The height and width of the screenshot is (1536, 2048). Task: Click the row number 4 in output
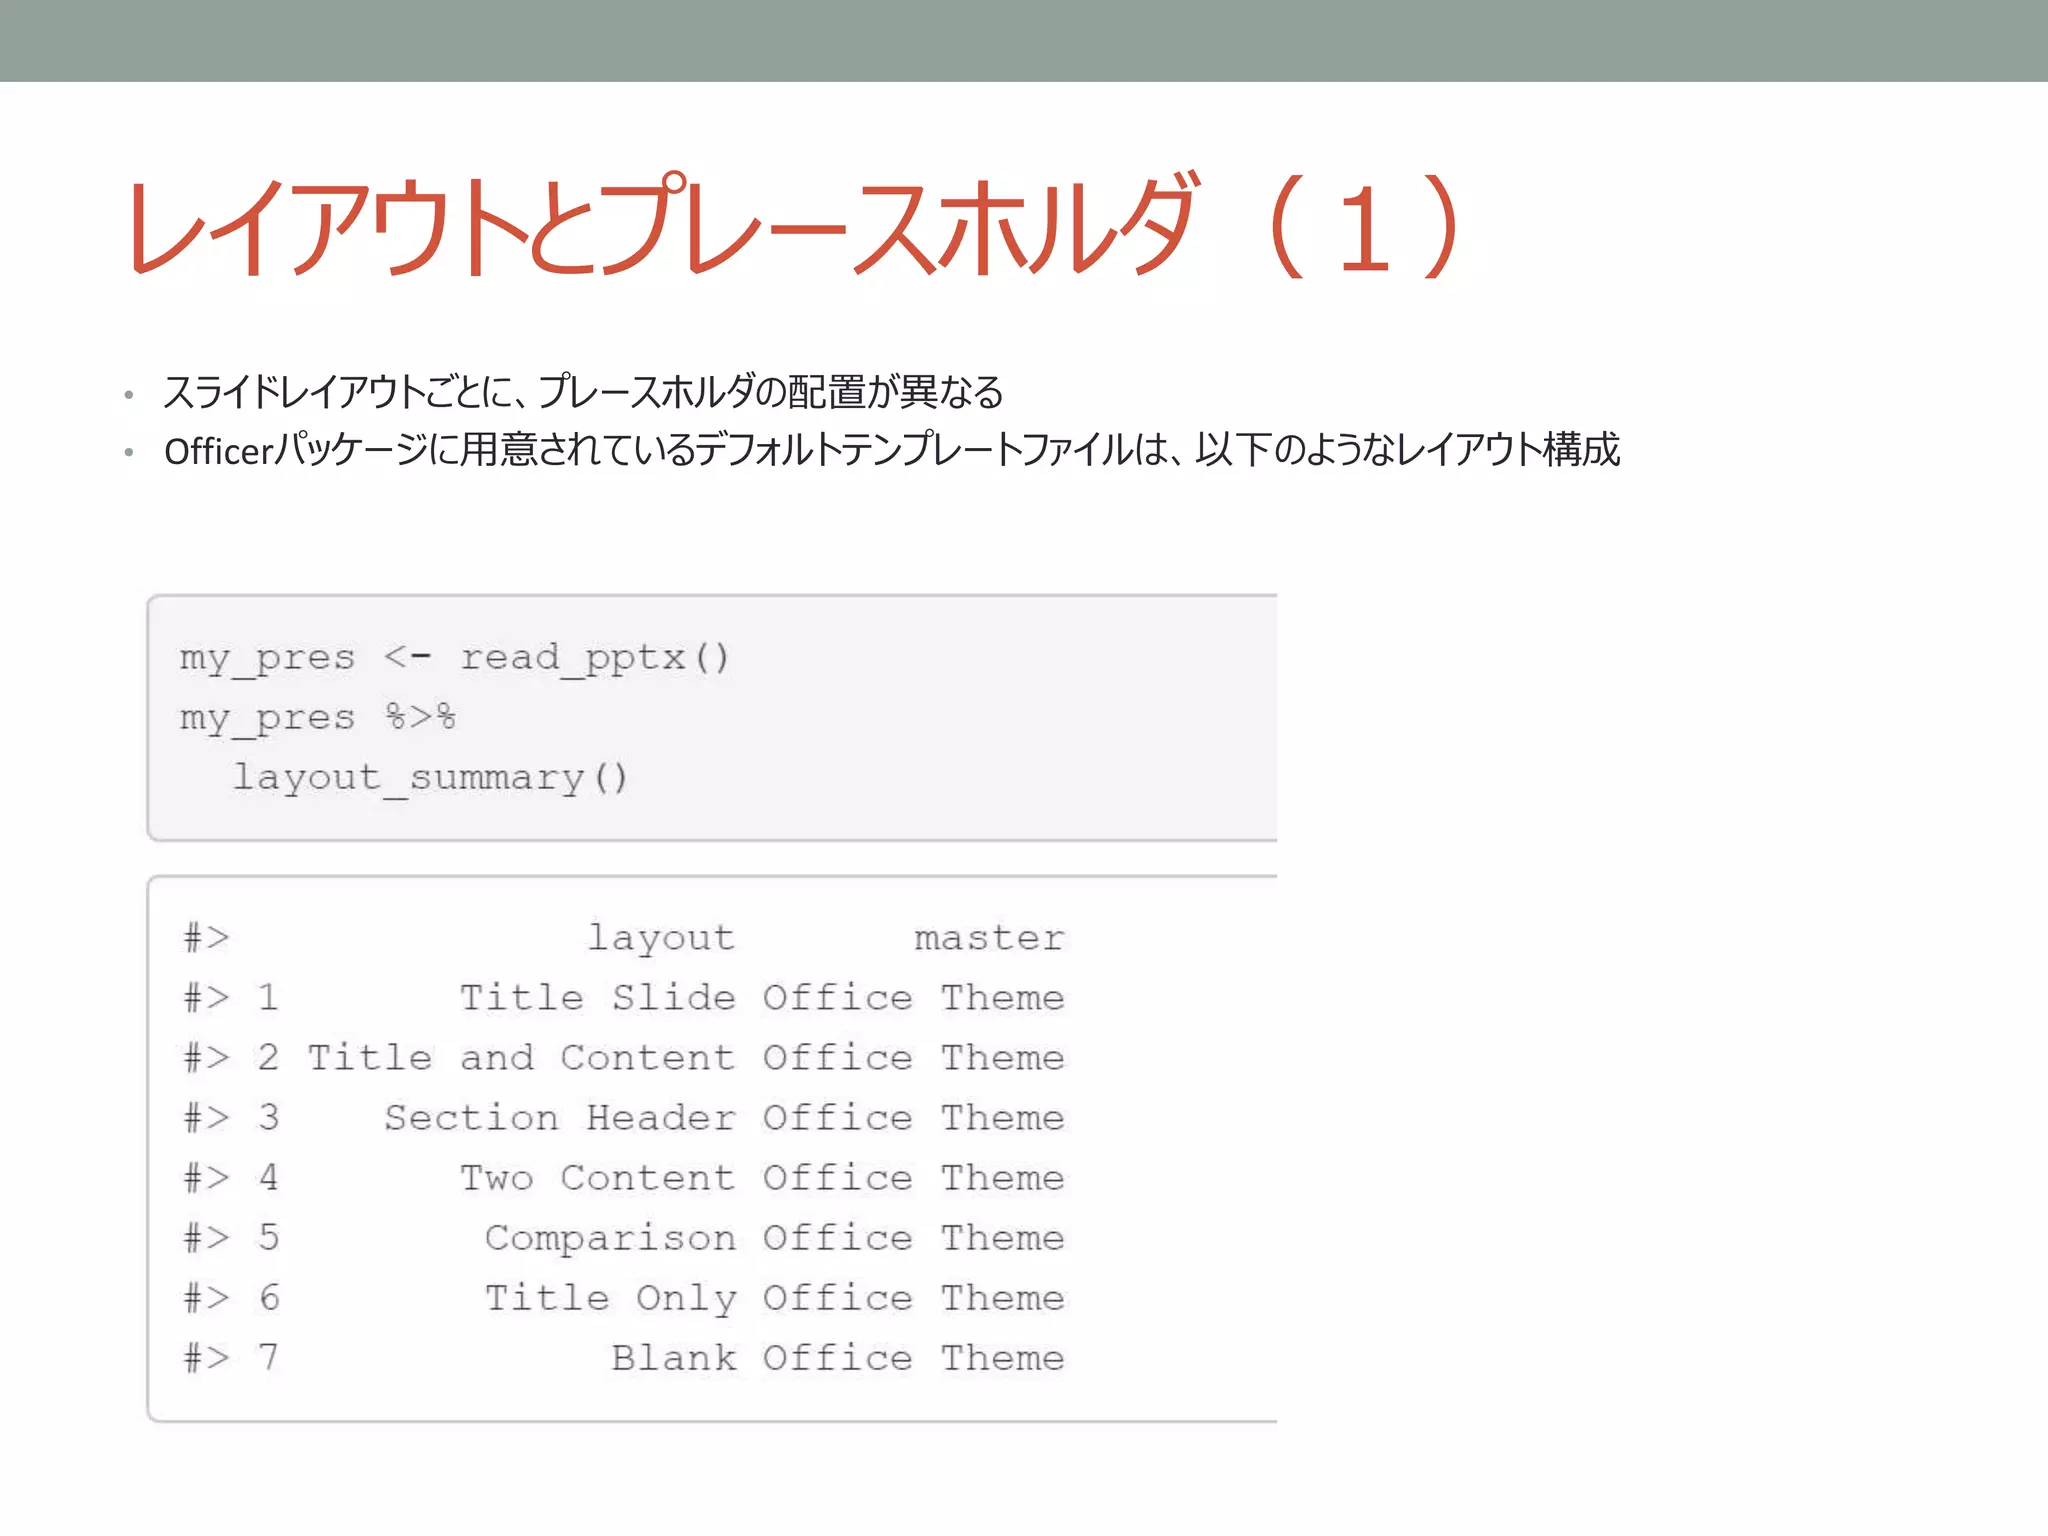pyautogui.click(x=268, y=1178)
